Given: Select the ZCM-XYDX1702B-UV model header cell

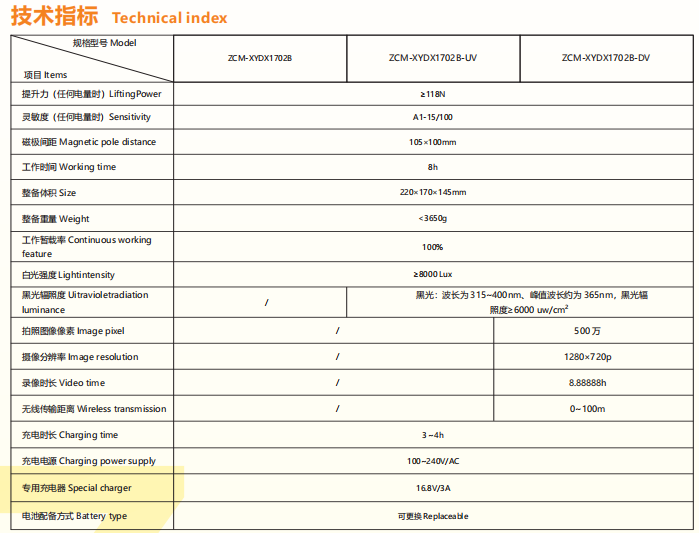Looking at the screenshot, I should tap(432, 58).
